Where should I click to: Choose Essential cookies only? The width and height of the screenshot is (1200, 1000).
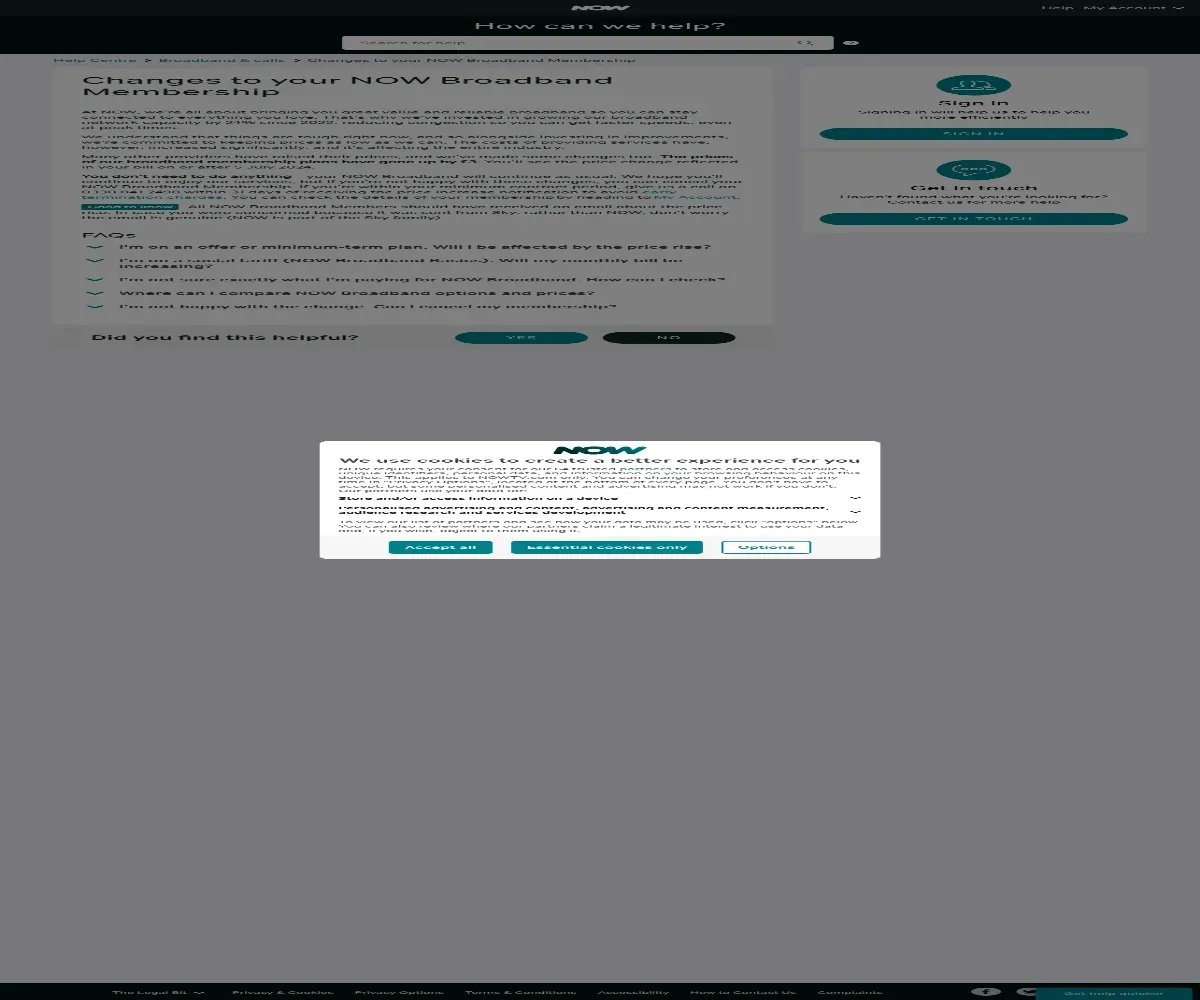[607, 547]
